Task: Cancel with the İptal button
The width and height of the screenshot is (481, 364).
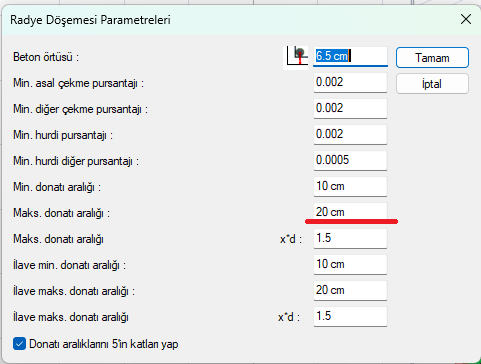Action: [432, 84]
